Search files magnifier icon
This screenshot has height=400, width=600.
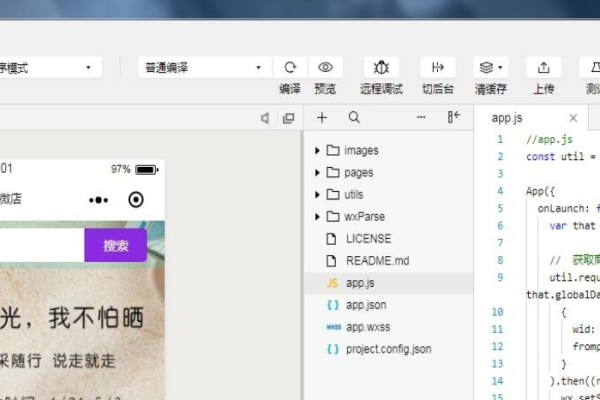point(354,117)
